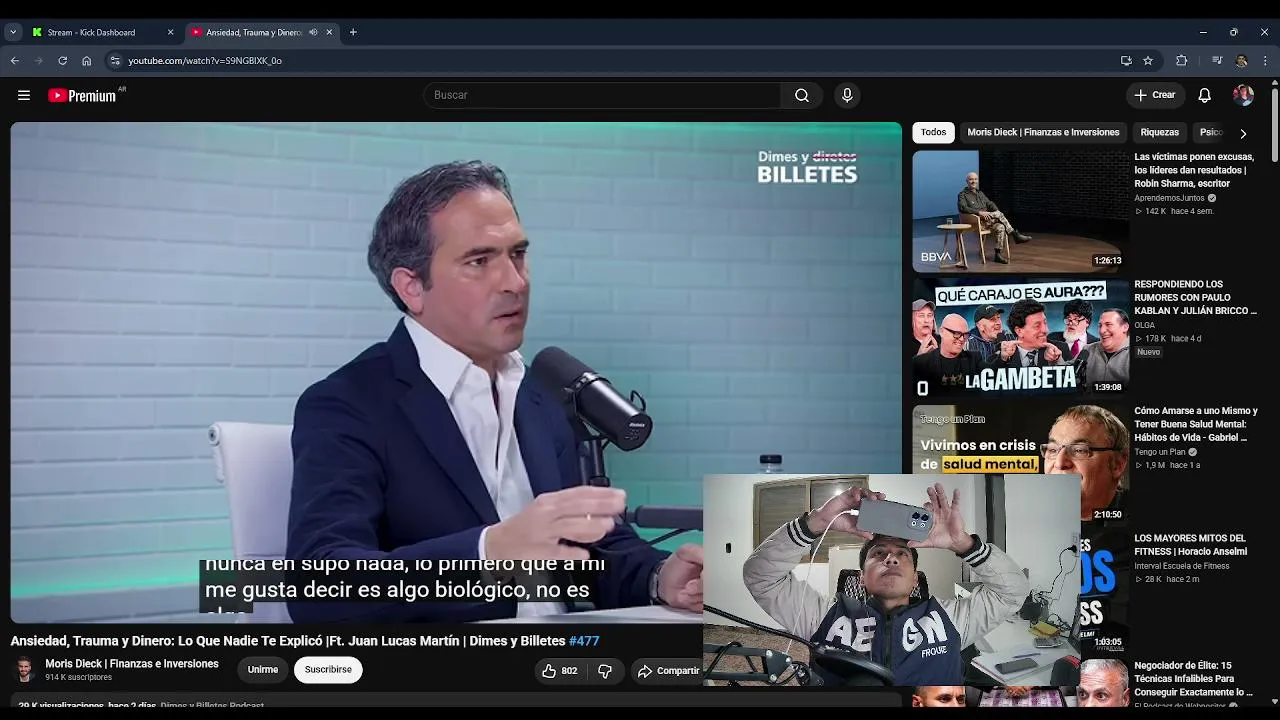Viewport: 1280px width, 720px height.
Task: Open video LOS MAYORES MITOS DEL FITNESS
Action: 1190,545
